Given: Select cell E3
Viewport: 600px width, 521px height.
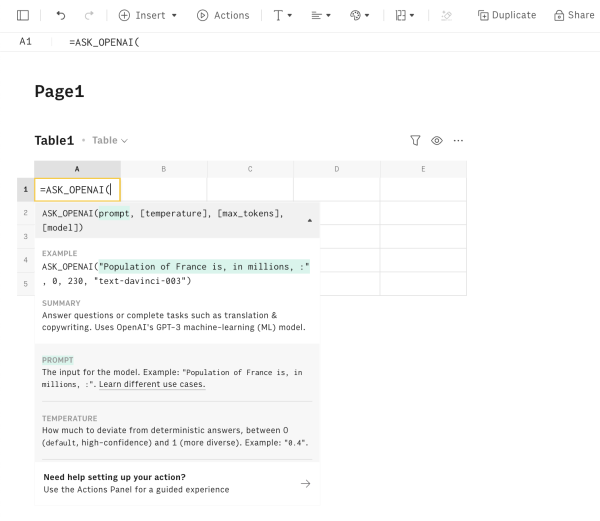Looking at the screenshot, I should [423, 236].
